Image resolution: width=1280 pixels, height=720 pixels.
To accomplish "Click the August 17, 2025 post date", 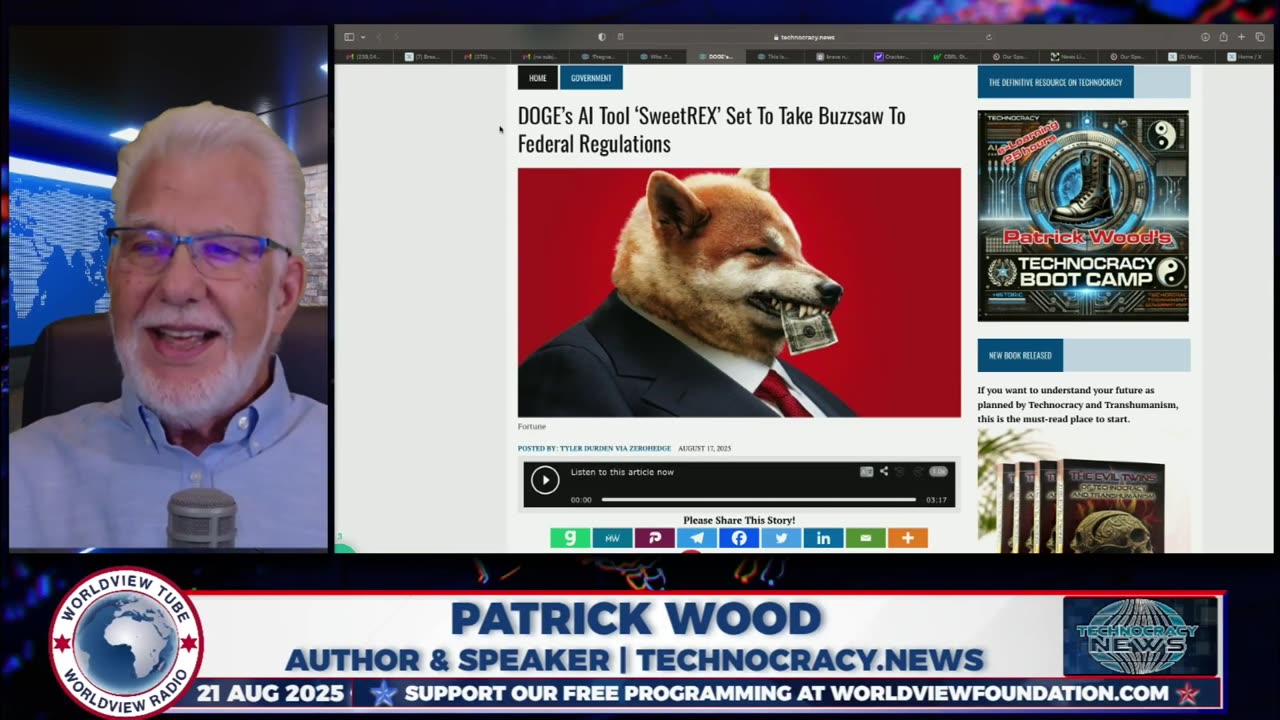I will (704, 448).
